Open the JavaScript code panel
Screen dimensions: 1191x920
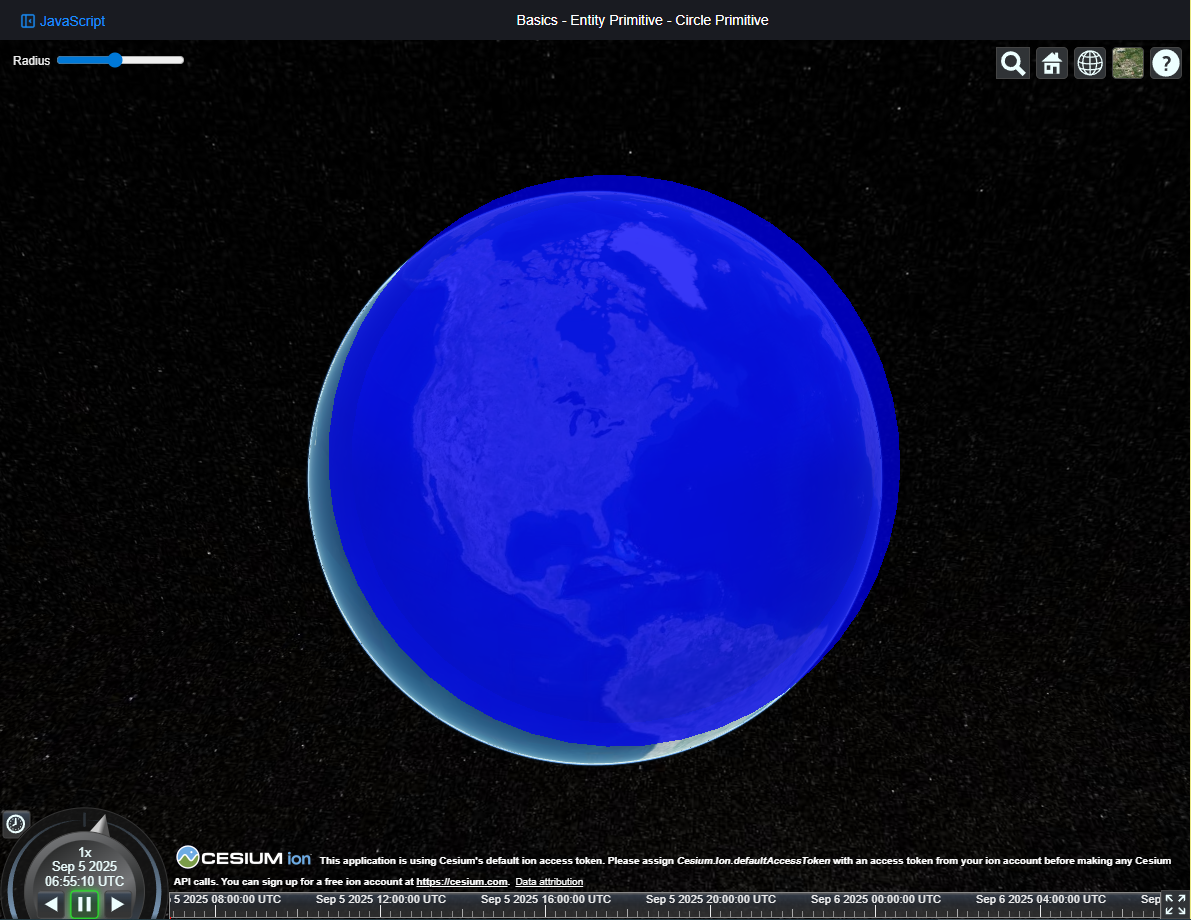(62, 21)
